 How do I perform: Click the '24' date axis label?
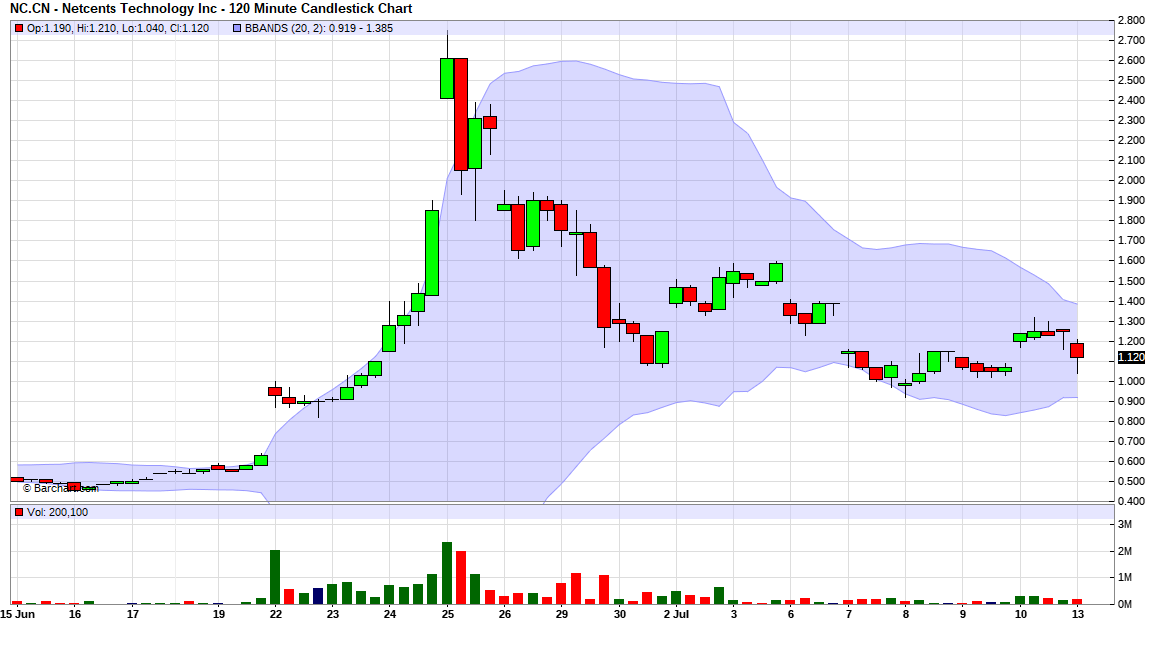389,614
